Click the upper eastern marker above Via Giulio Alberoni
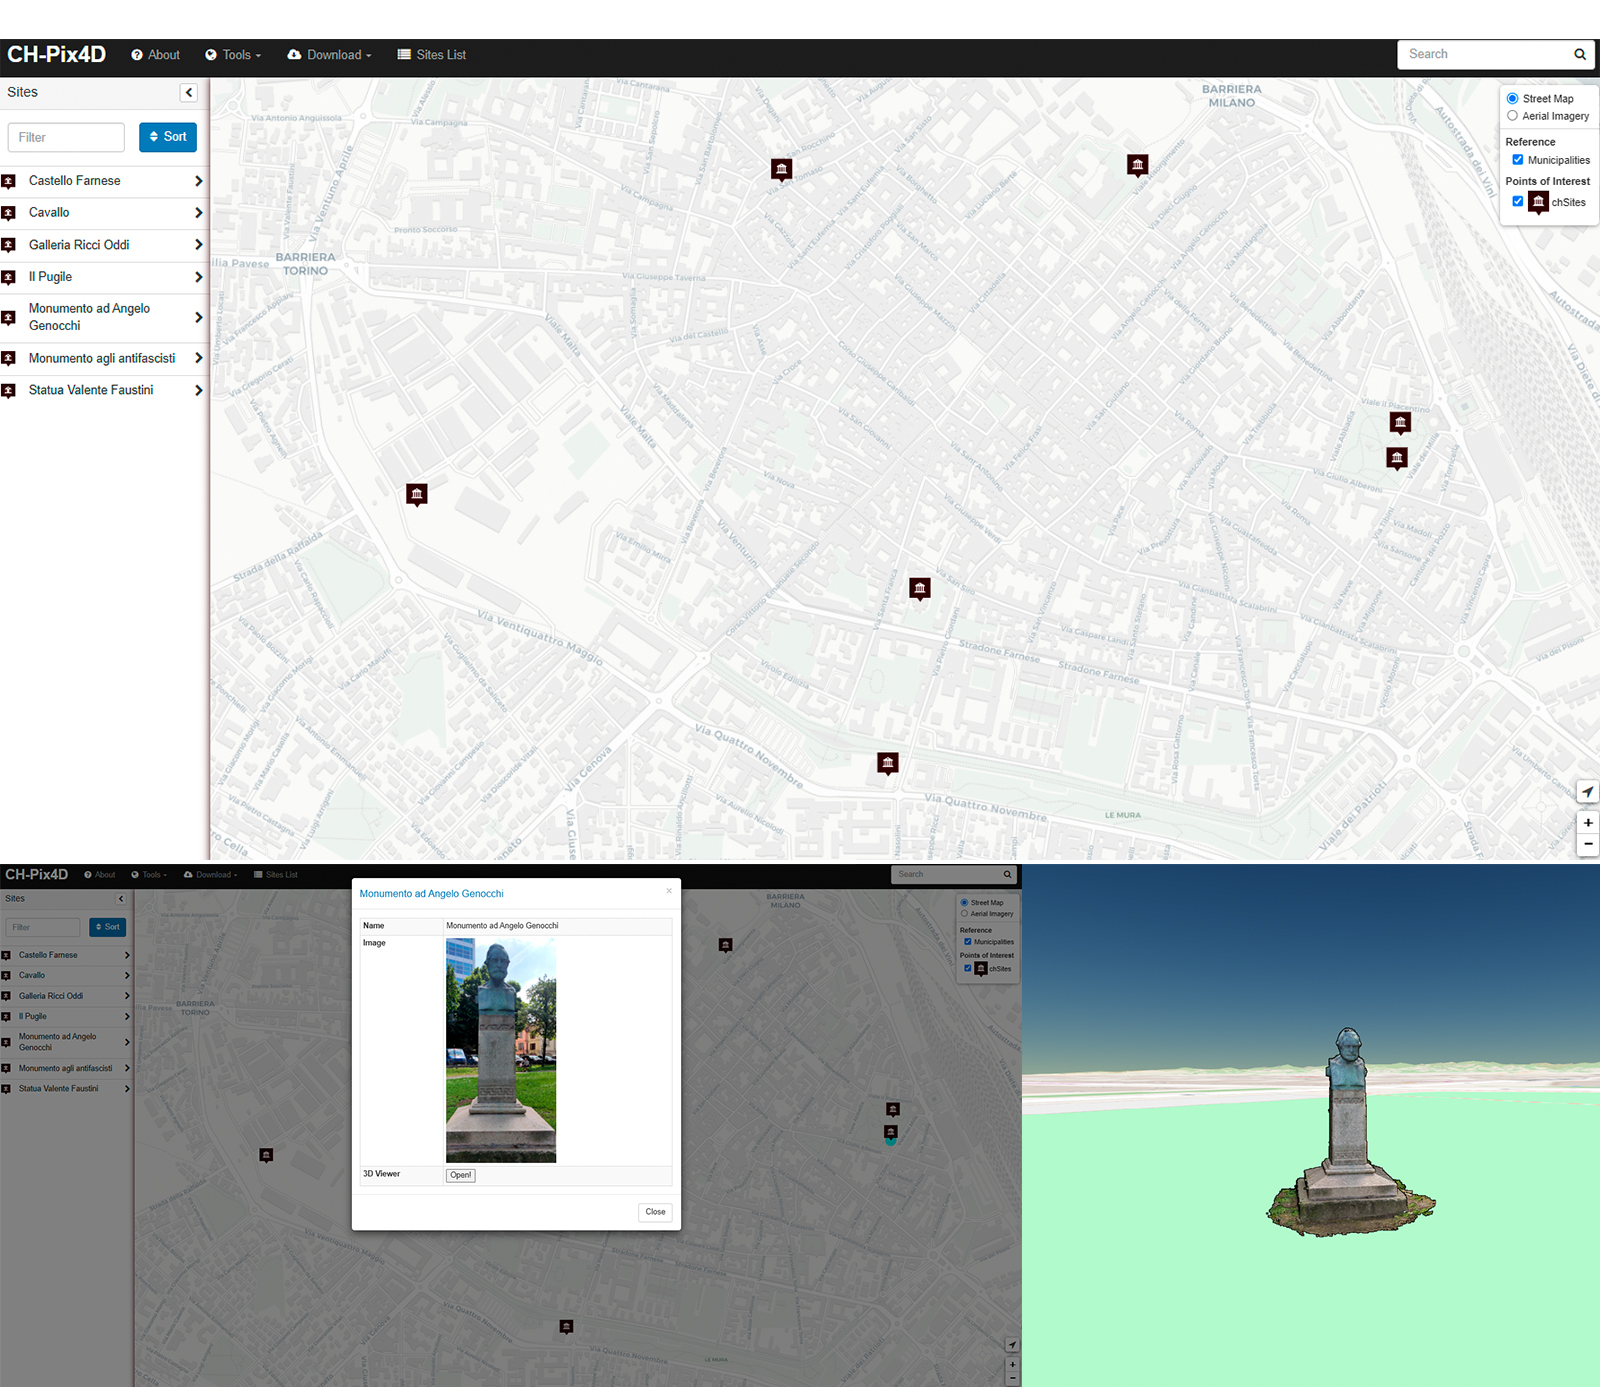1600x1387 pixels. pyautogui.click(x=1401, y=423)
